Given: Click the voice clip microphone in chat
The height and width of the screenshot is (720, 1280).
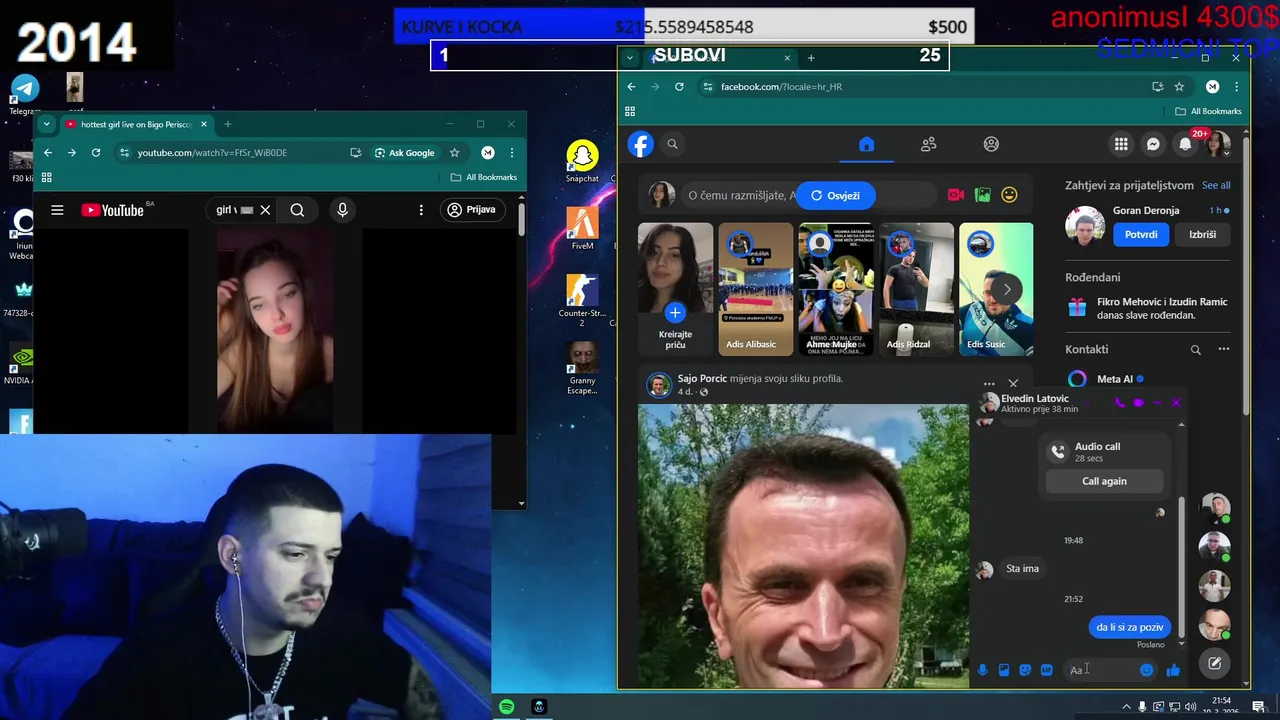Looking at the screenshot, I should tap(983, 670).
